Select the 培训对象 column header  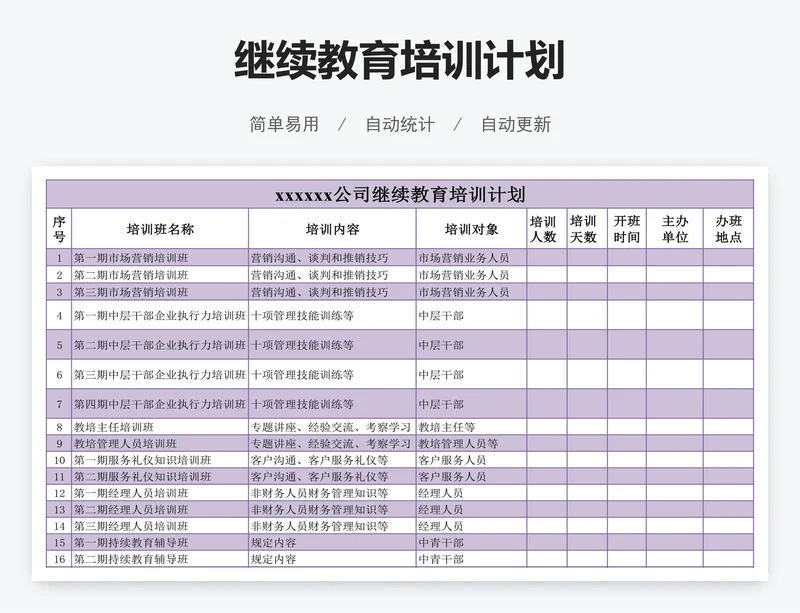tap(471, 229)
